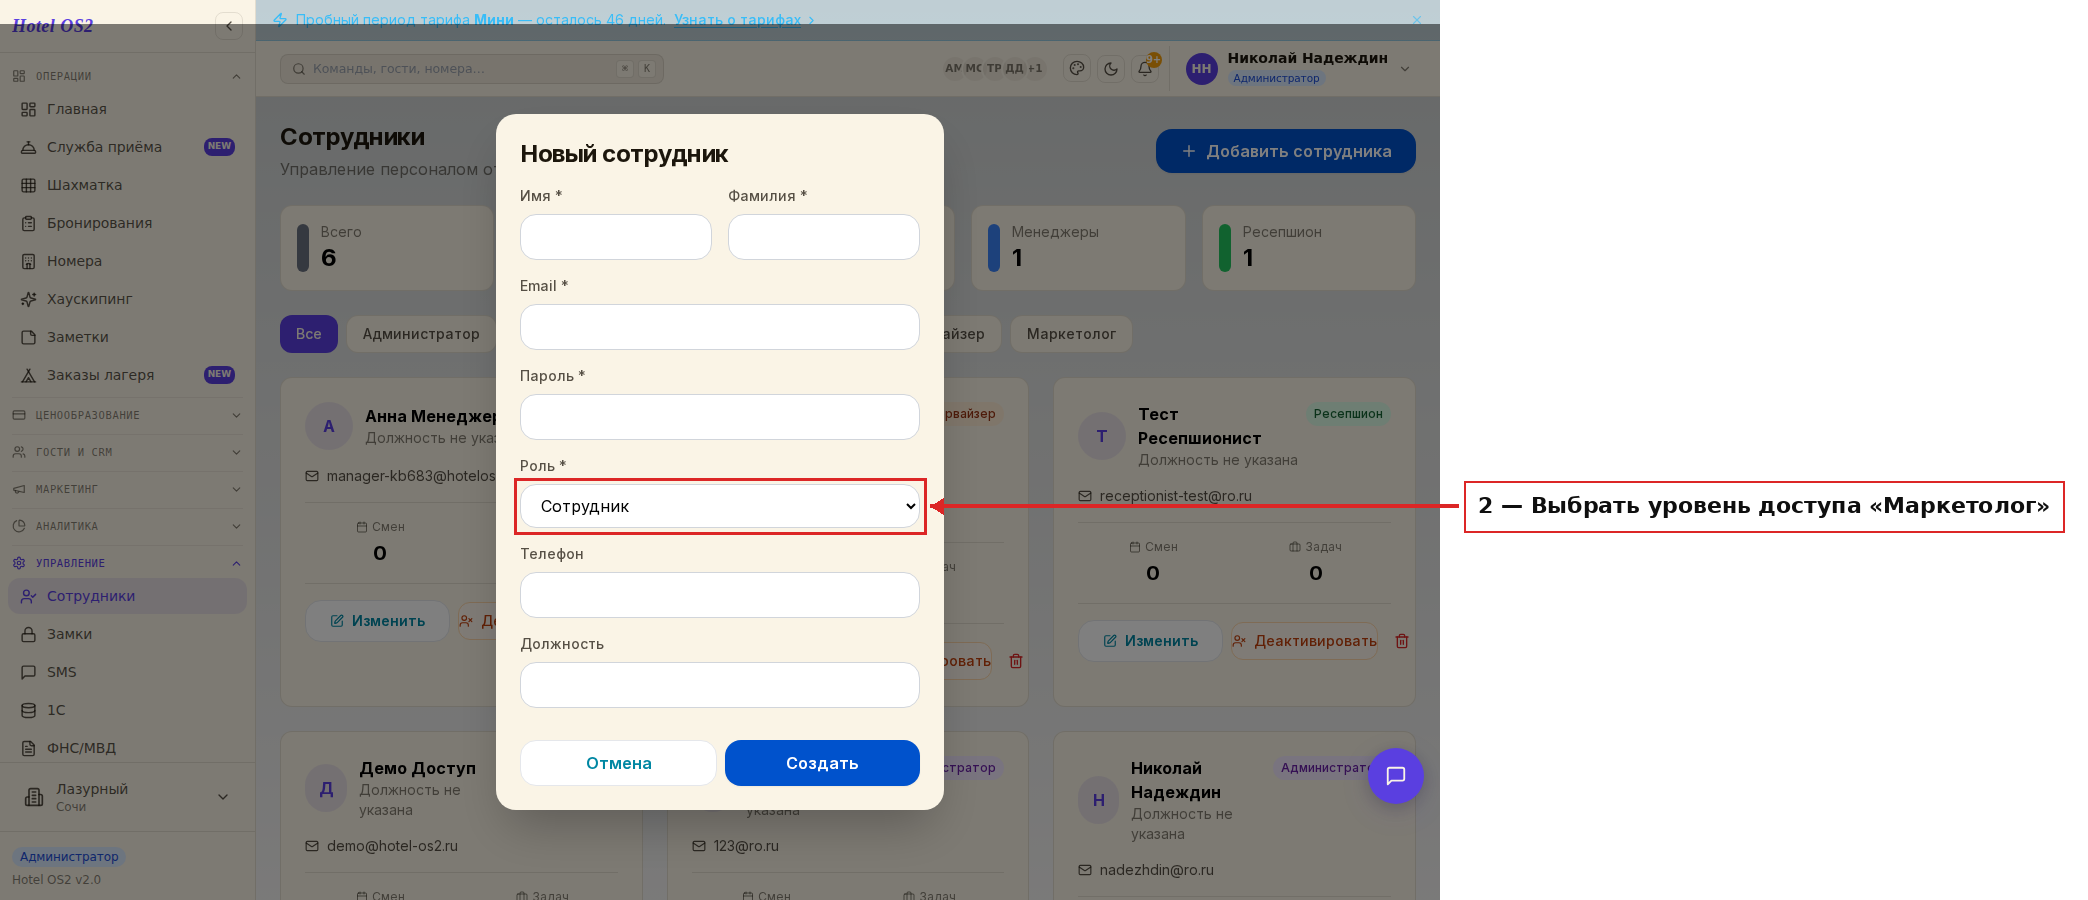Focus the Email input field
The height and width of the screenshot is (900, 2088).
(x=720, y=327)
